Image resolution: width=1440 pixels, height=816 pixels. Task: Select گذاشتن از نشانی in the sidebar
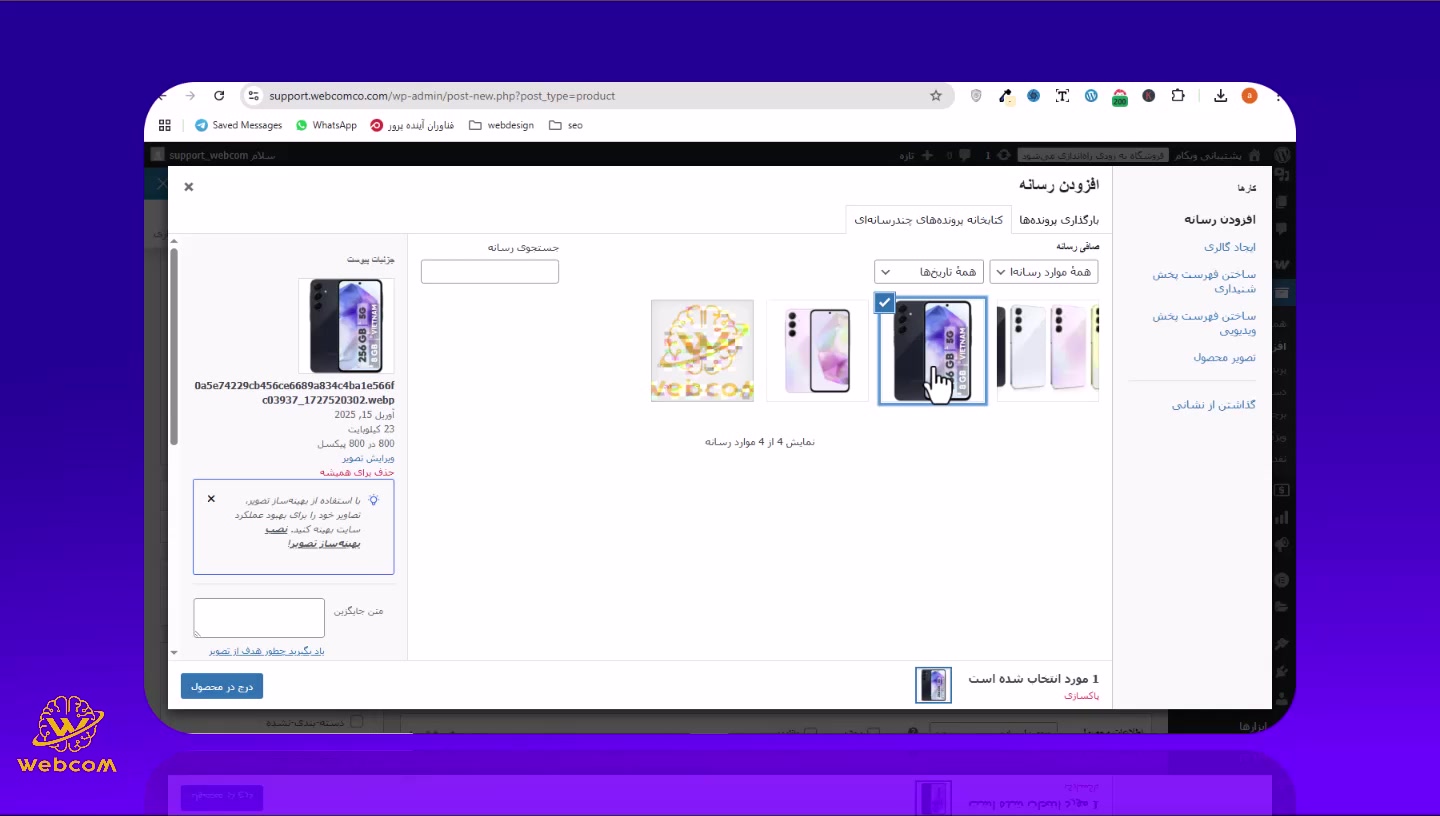pyautogui.click(x=1214, y=405)
